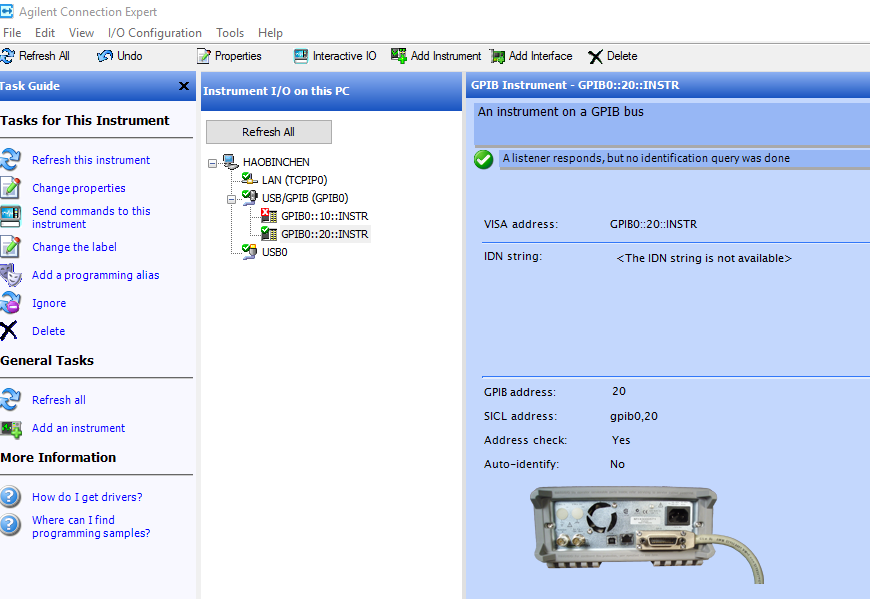Click the Refresh All toolbar icon
Screen dimensions: 870x599
tap(7, 56)
